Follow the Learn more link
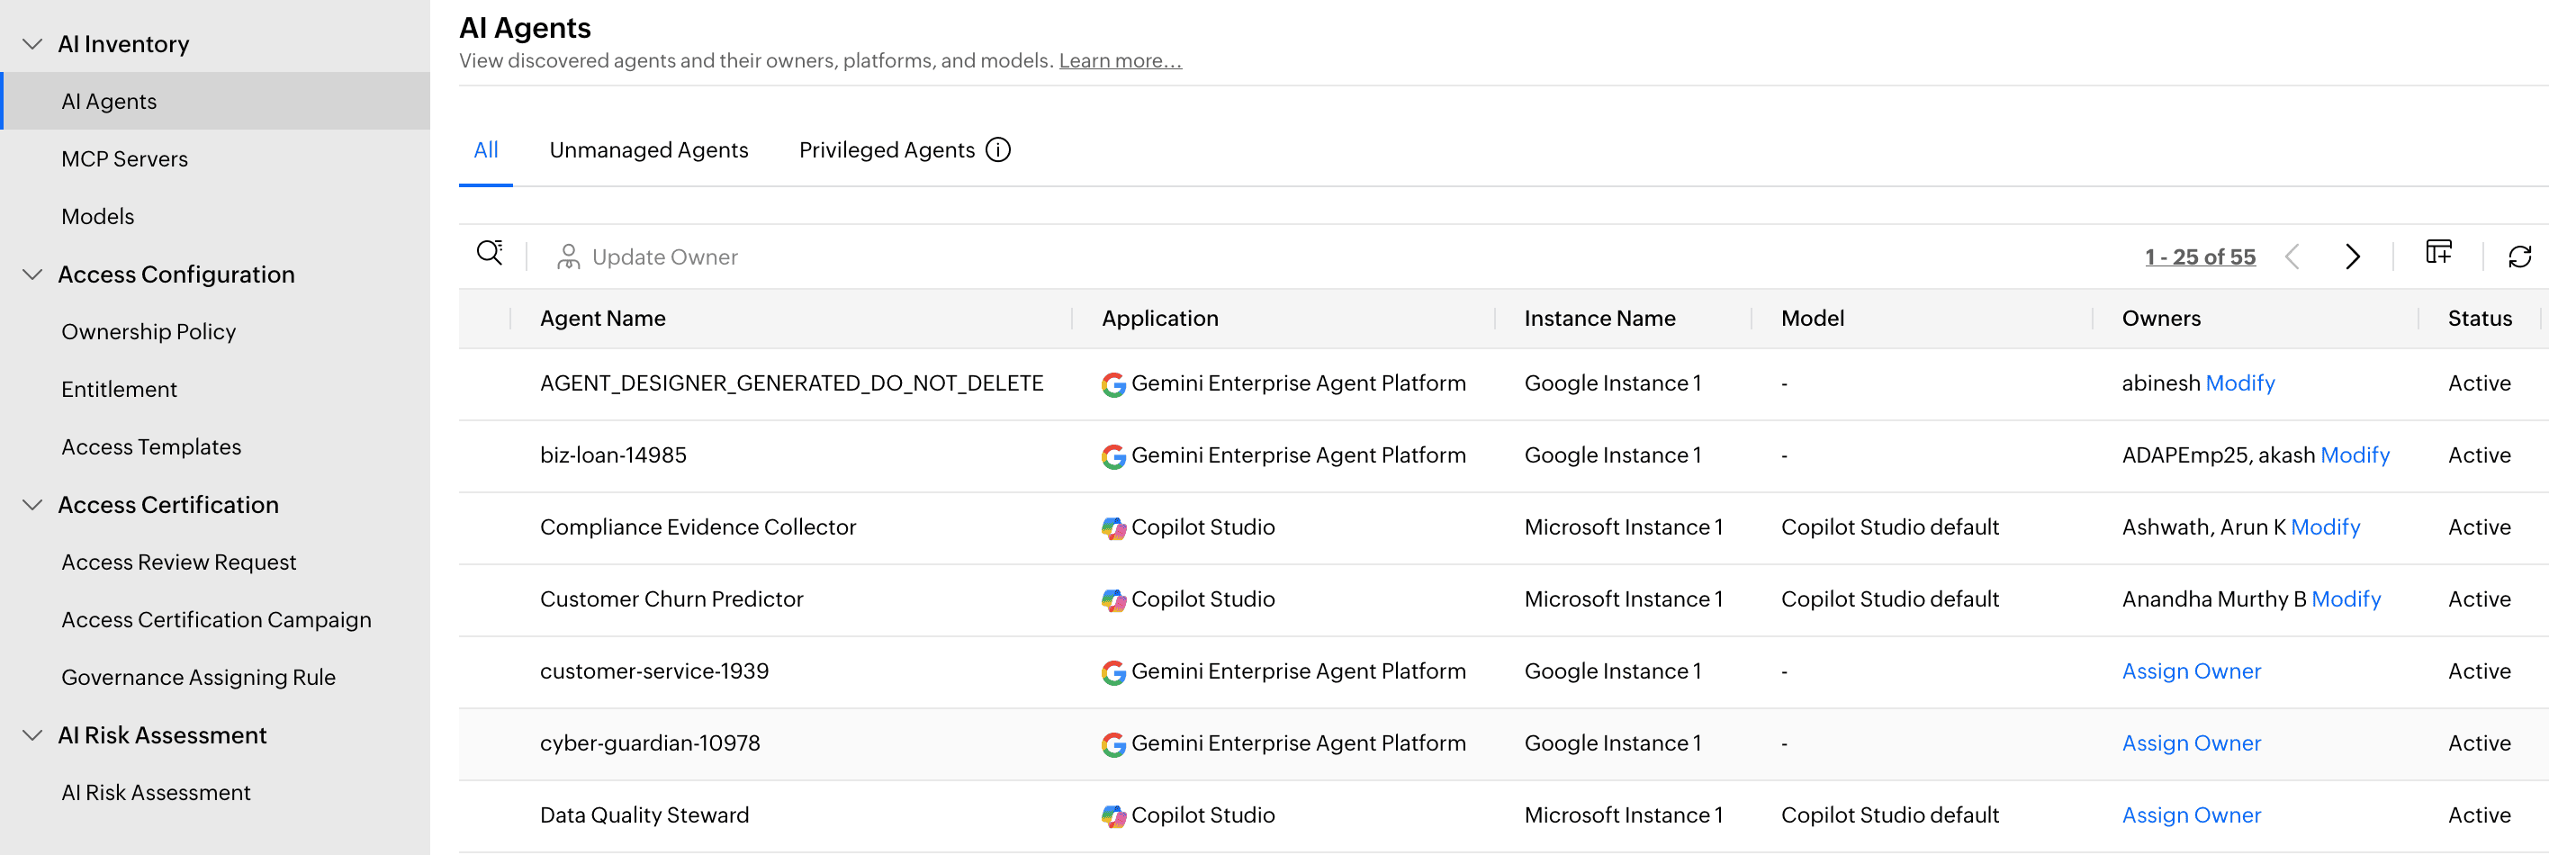The width and height of the screenshot is (2576, 855). pyautogui.click(x=1120, y=61)
